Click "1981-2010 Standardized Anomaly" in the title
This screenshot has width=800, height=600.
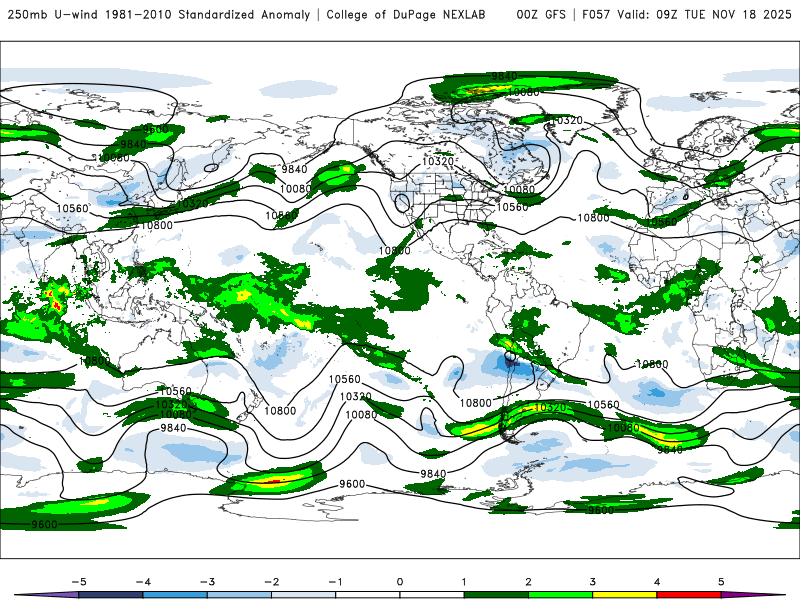click(x=208, y=14)
